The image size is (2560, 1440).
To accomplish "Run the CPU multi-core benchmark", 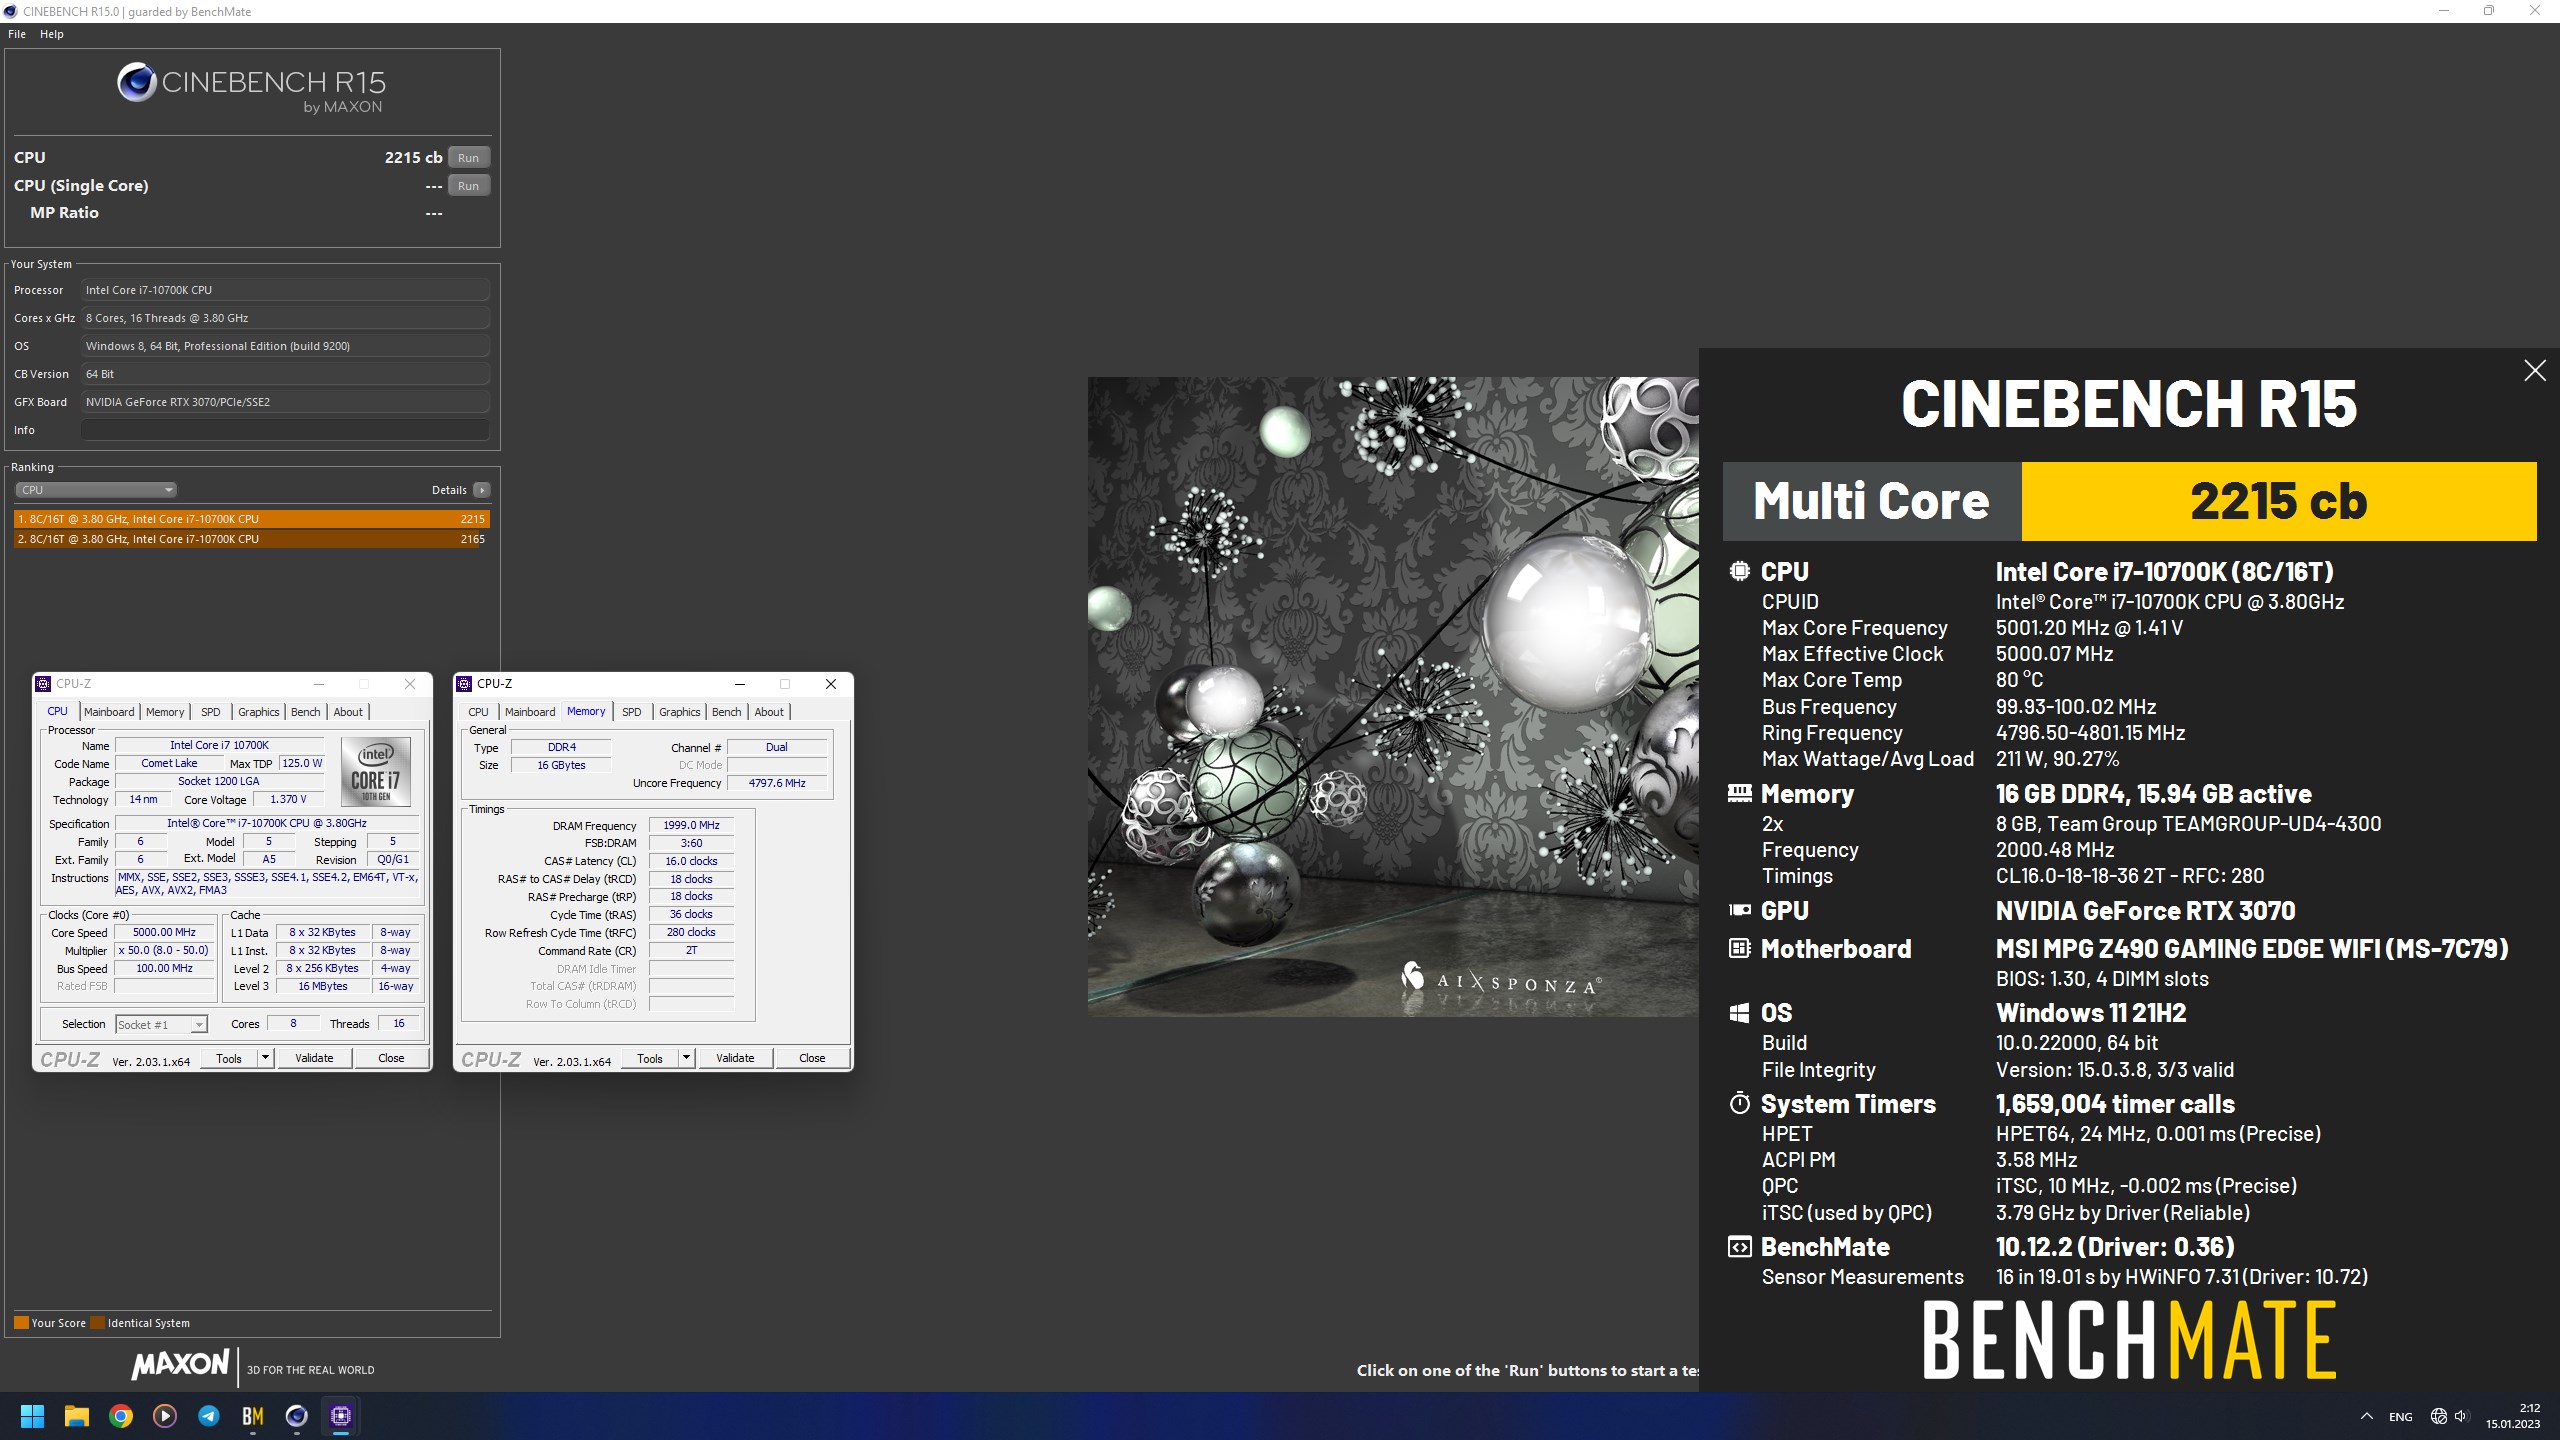I will tap(468, 157).
